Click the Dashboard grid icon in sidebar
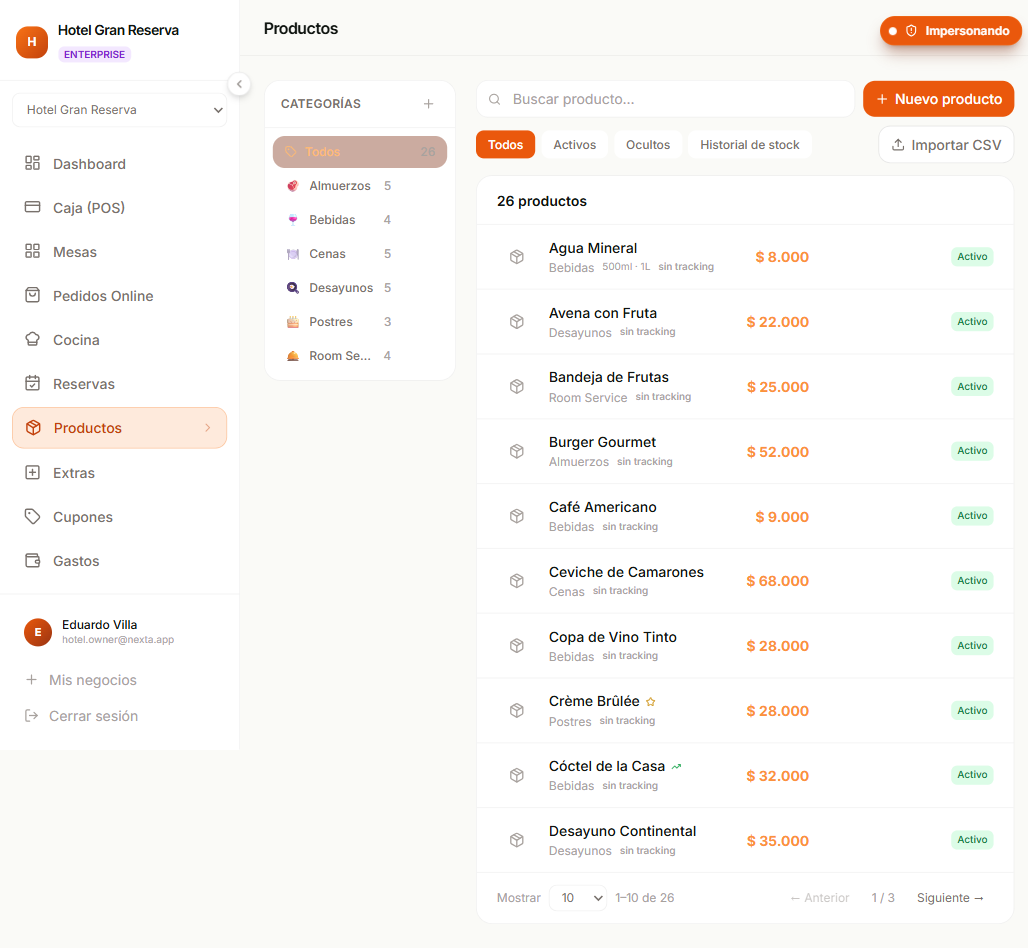The width and height of the screenshot is (1028, 948). click(x=32, y=163)
